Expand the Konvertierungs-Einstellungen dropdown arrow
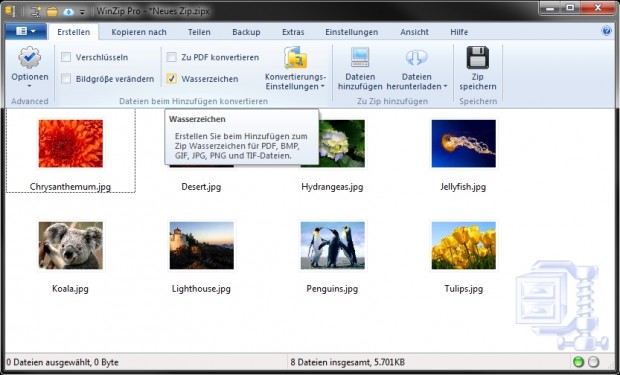Screen dimensions: 620x375 pyautogui.click(x=323, y=87)
